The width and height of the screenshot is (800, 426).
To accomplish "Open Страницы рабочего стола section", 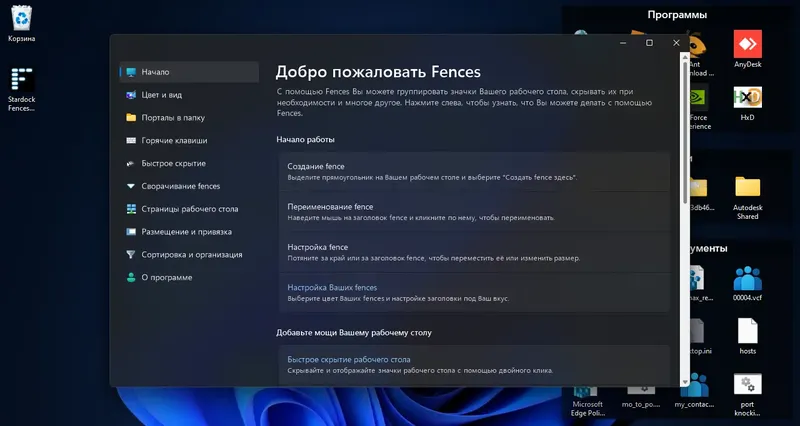I will [189, 209].
